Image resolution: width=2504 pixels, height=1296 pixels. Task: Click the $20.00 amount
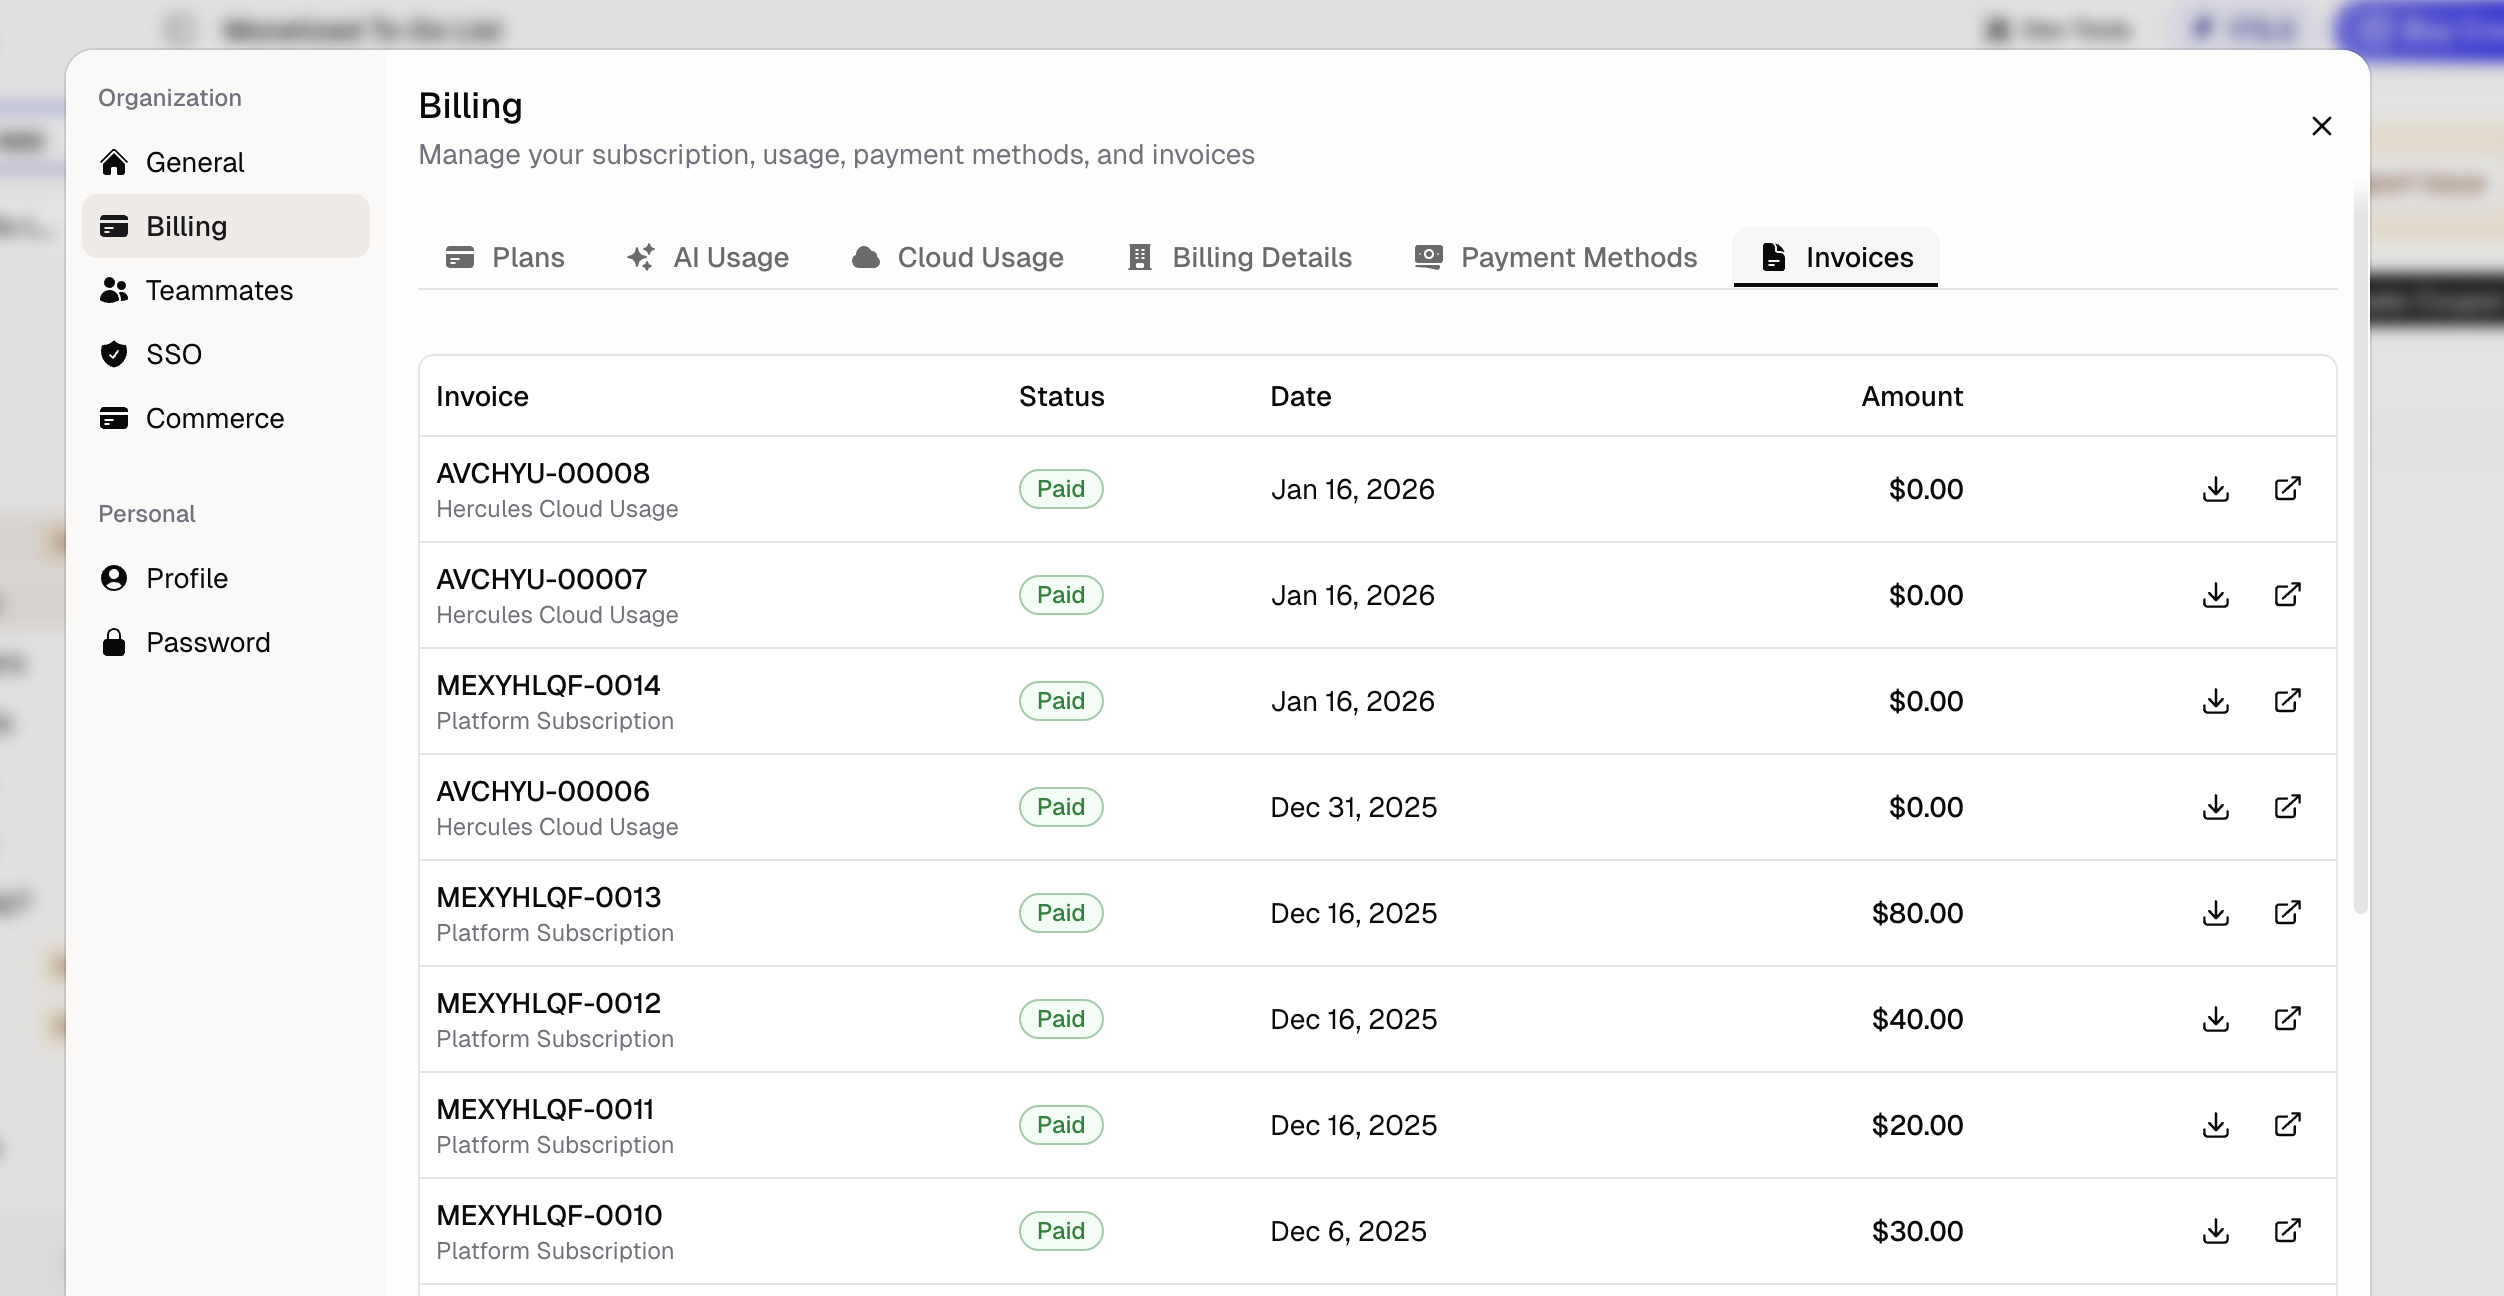1917,1125
